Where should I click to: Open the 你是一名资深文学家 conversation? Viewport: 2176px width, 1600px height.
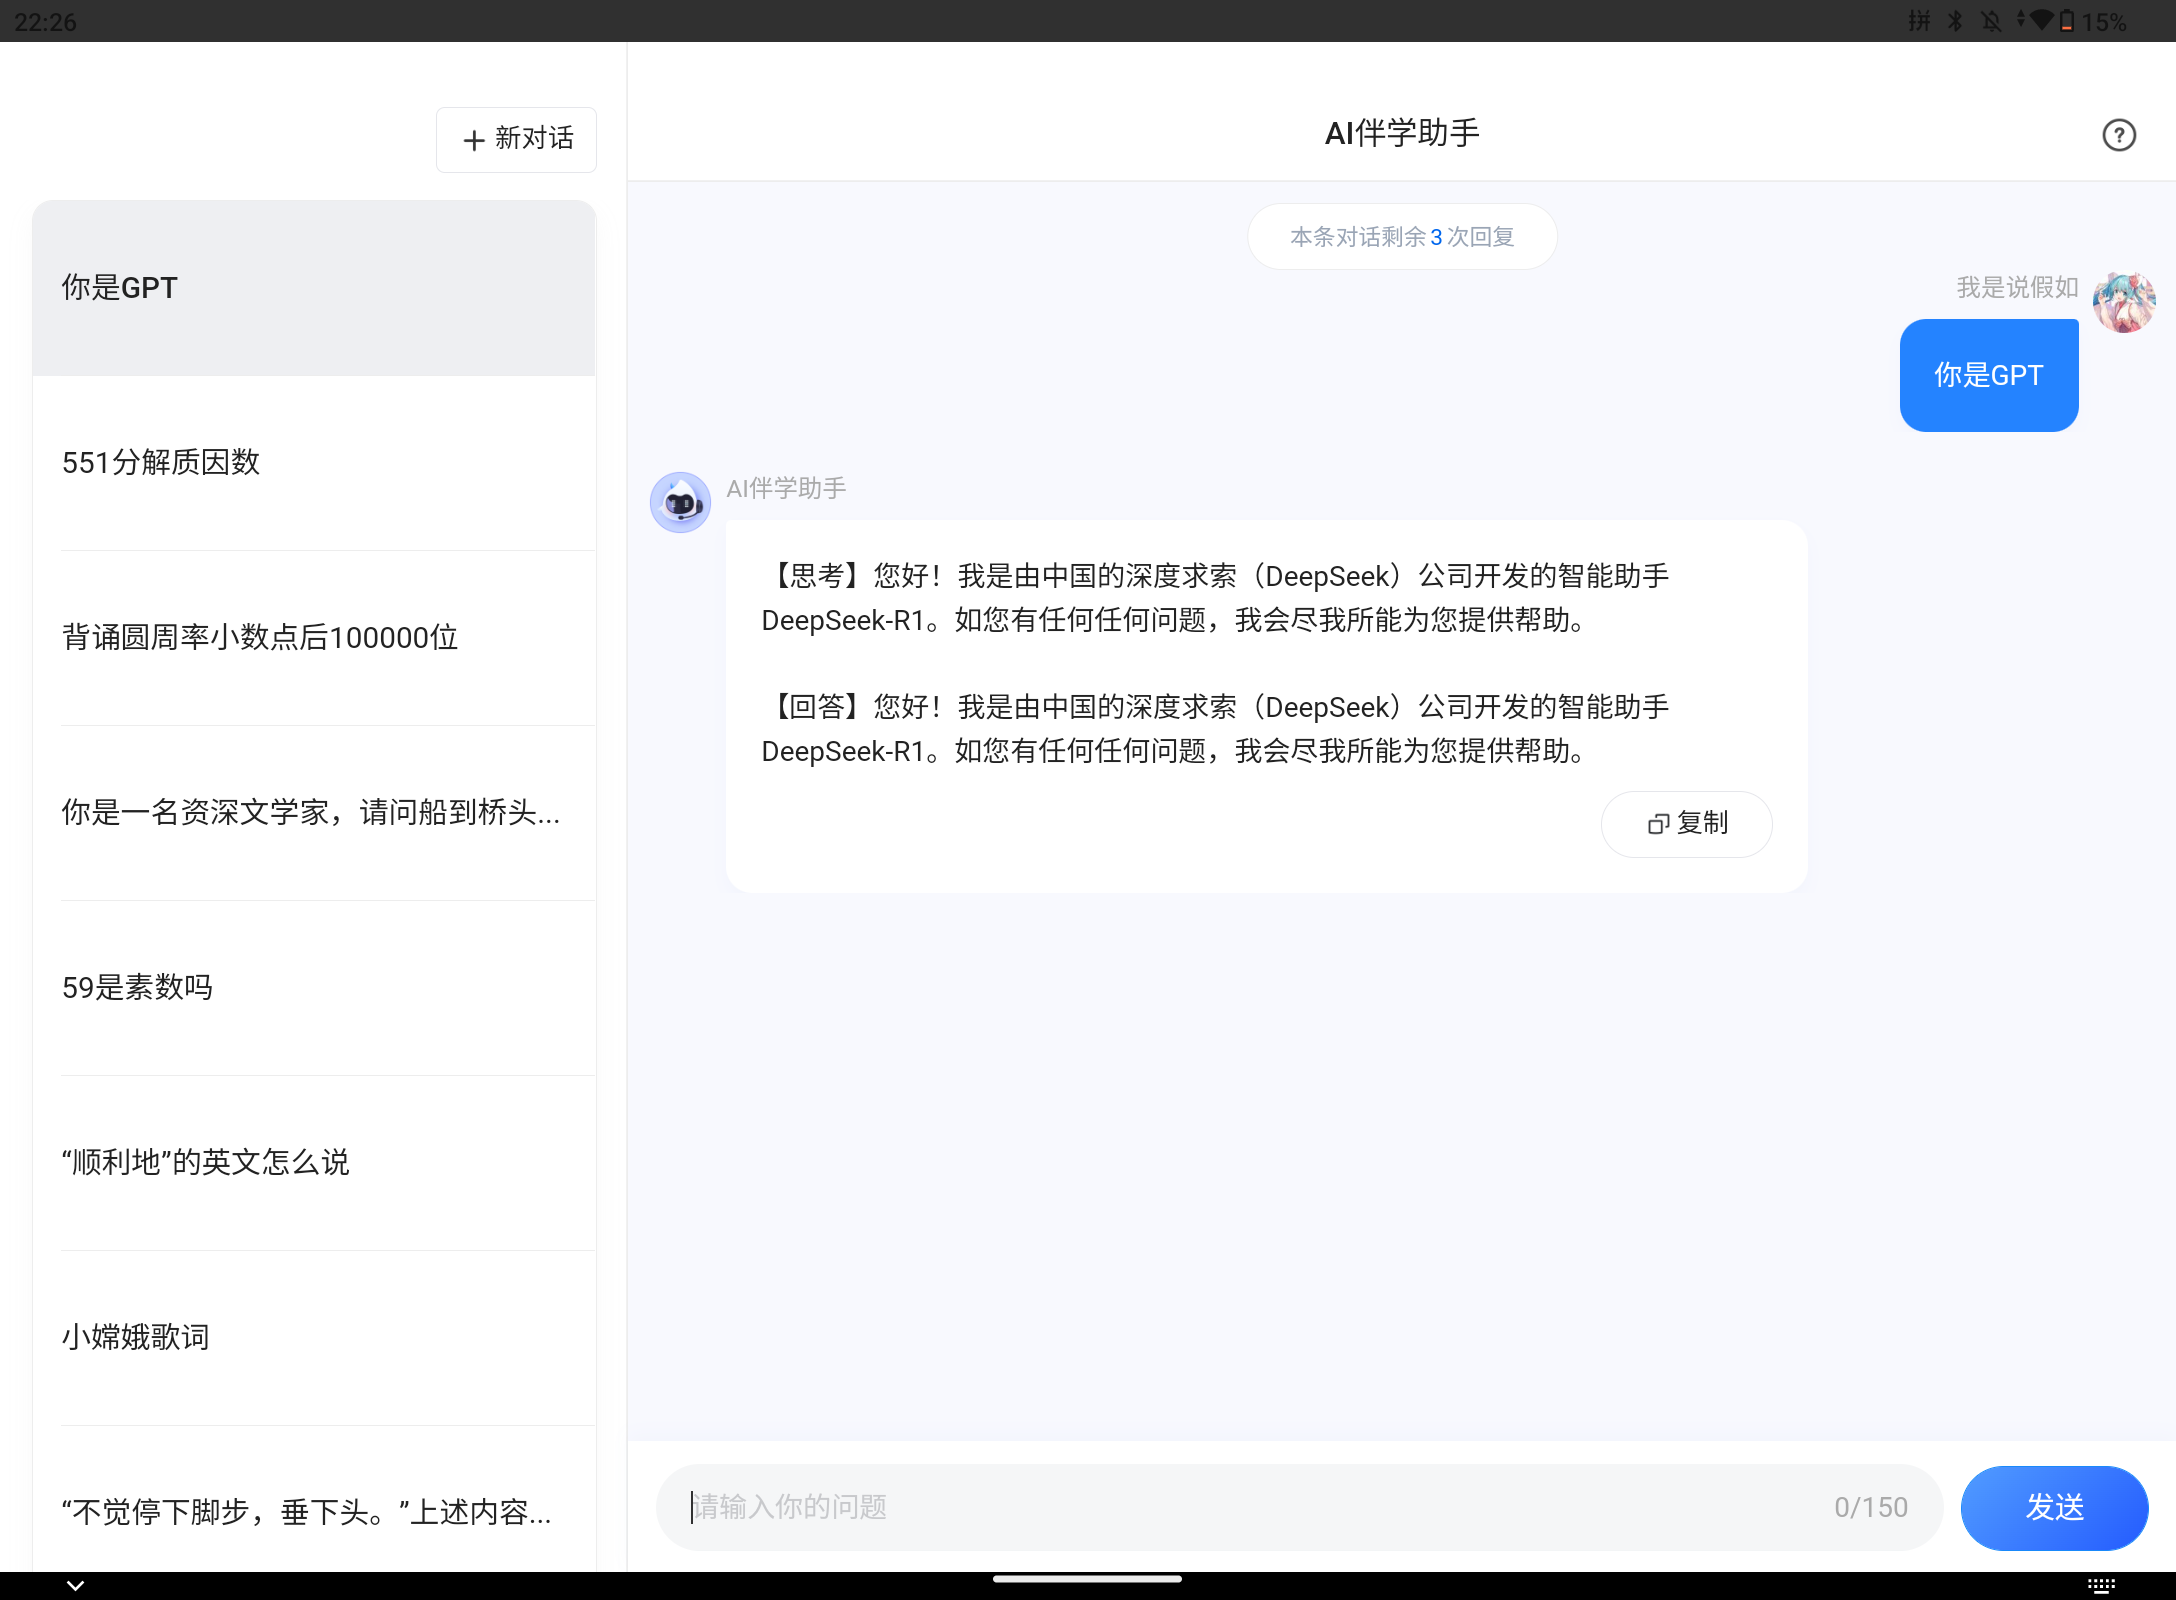(314, 813)
